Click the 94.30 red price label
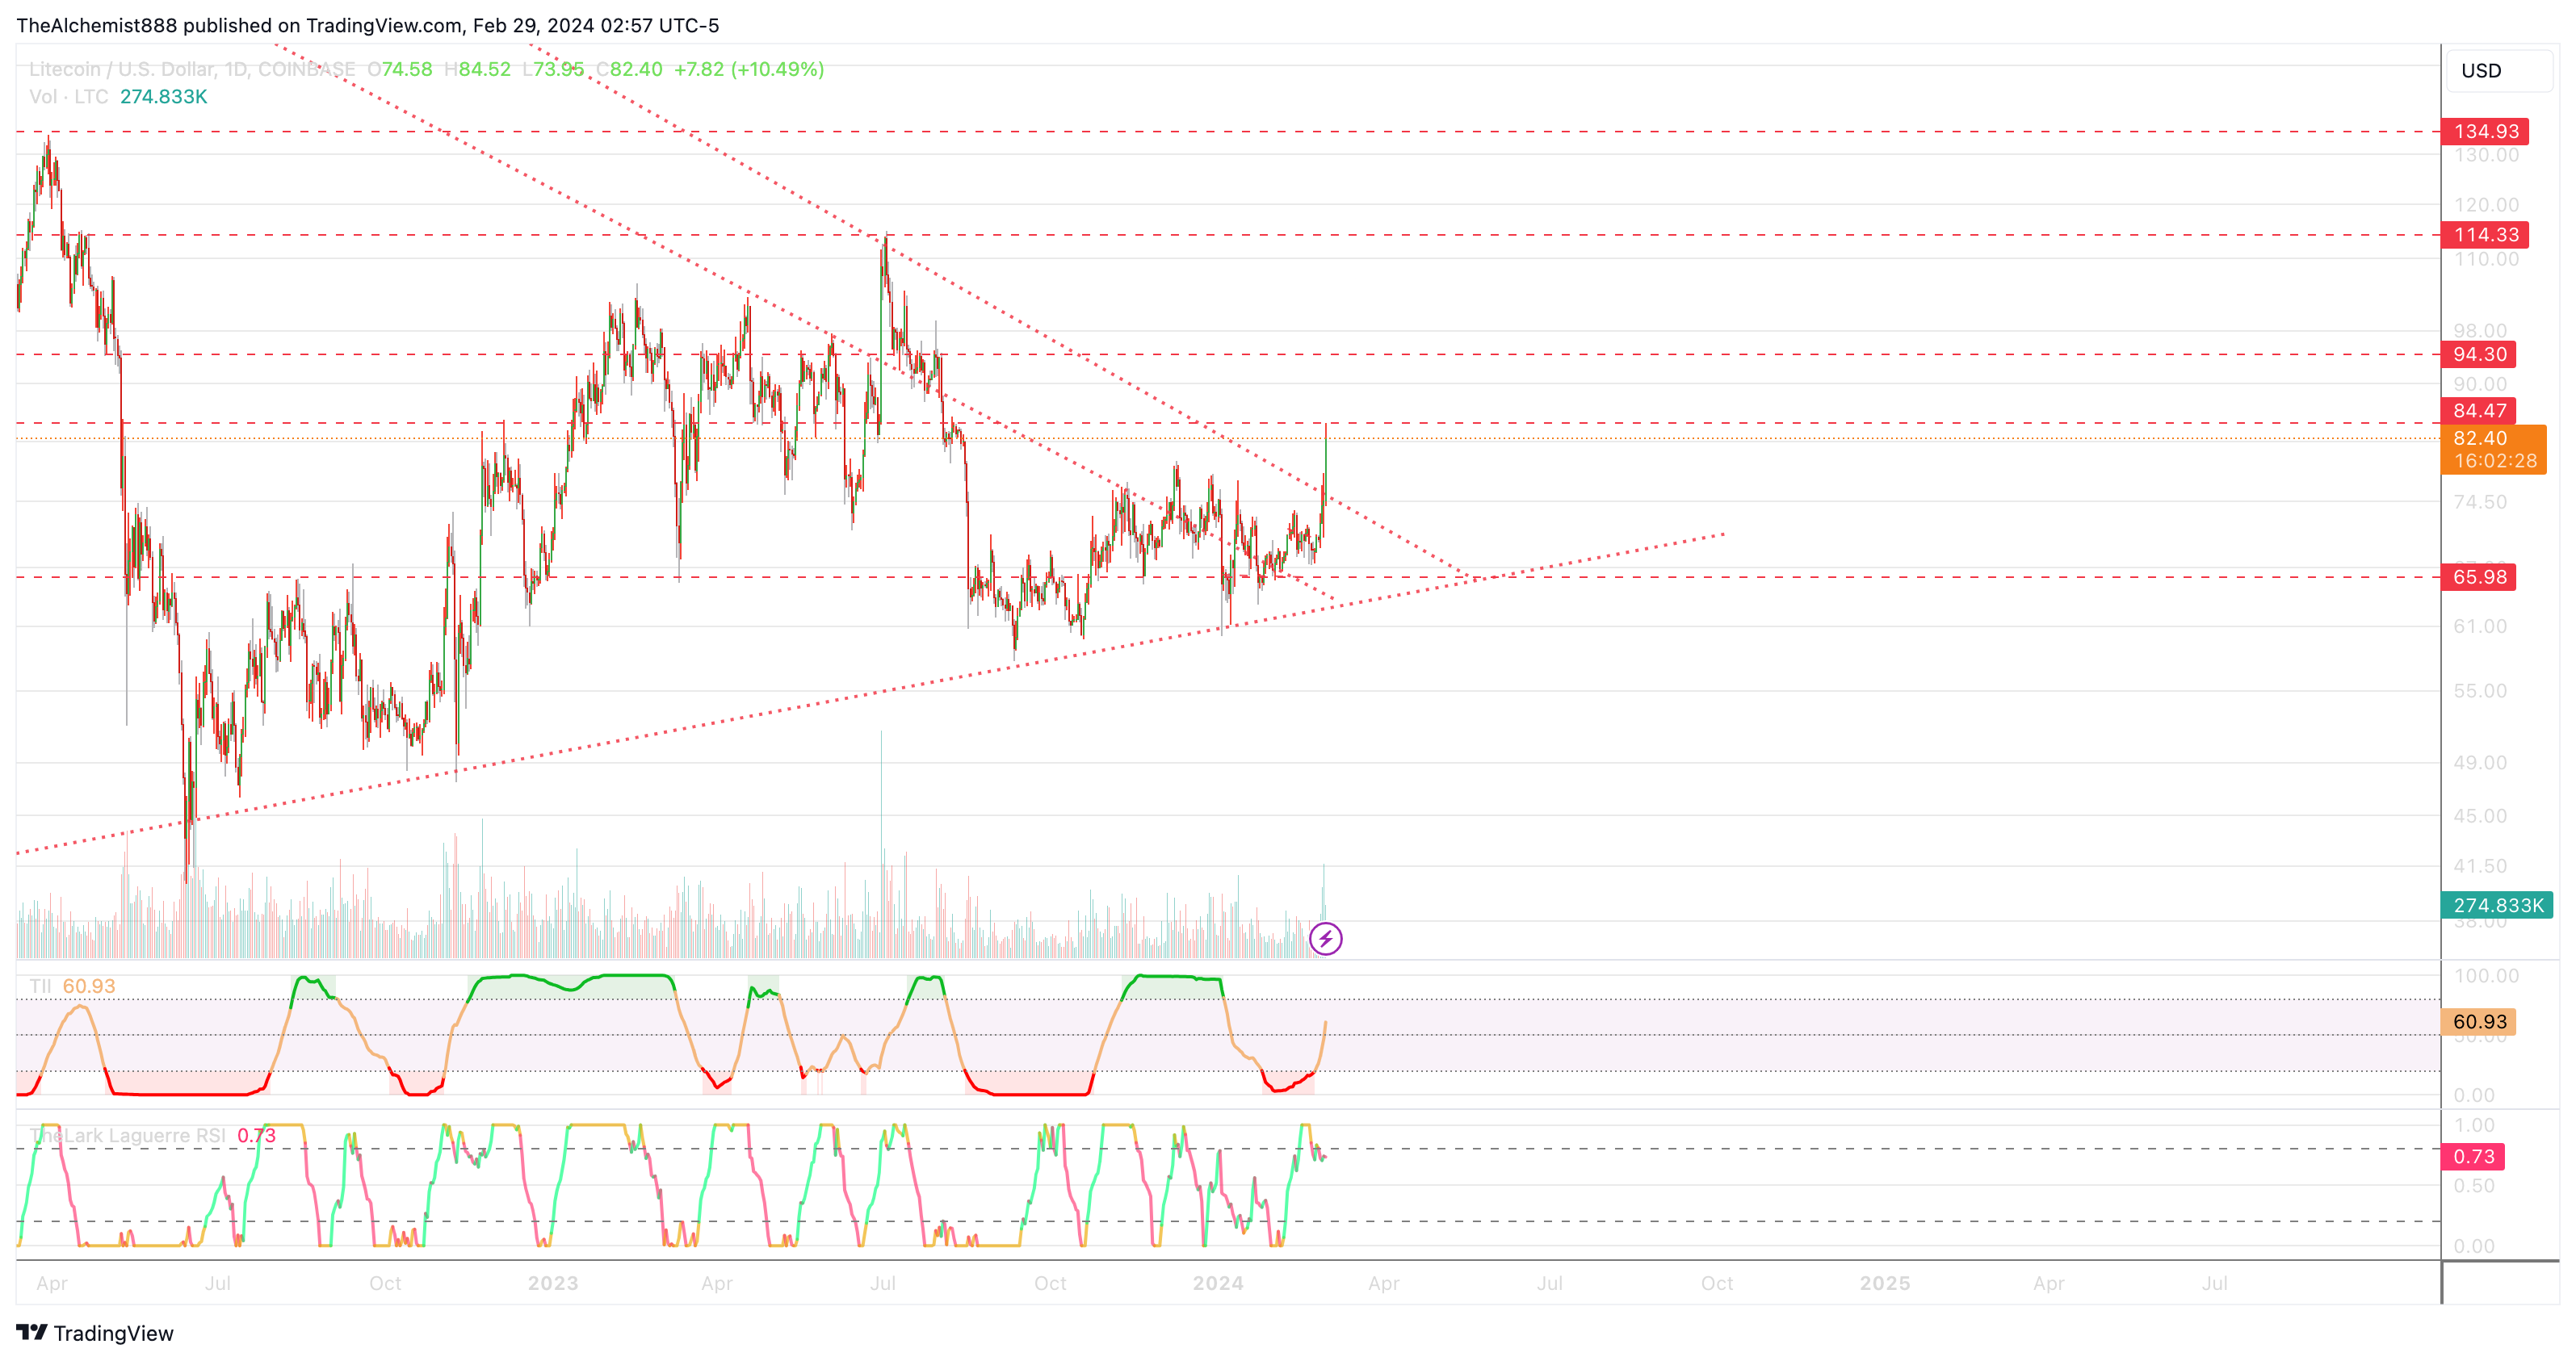The width and height of the screenshot is (2576, 1361). 2479,354
